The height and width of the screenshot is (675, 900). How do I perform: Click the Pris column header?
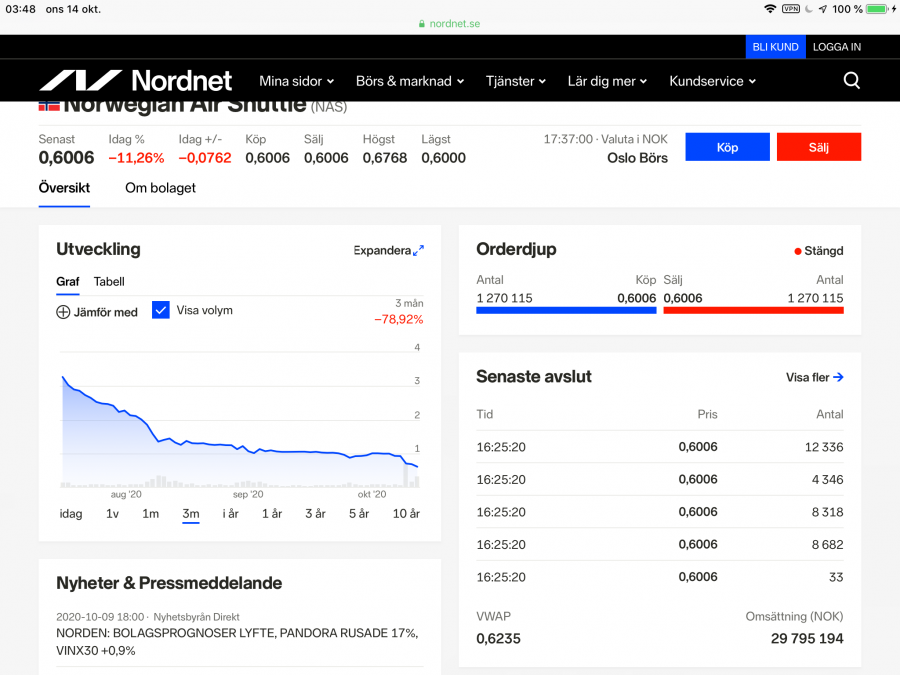click(x=707, y=414)
